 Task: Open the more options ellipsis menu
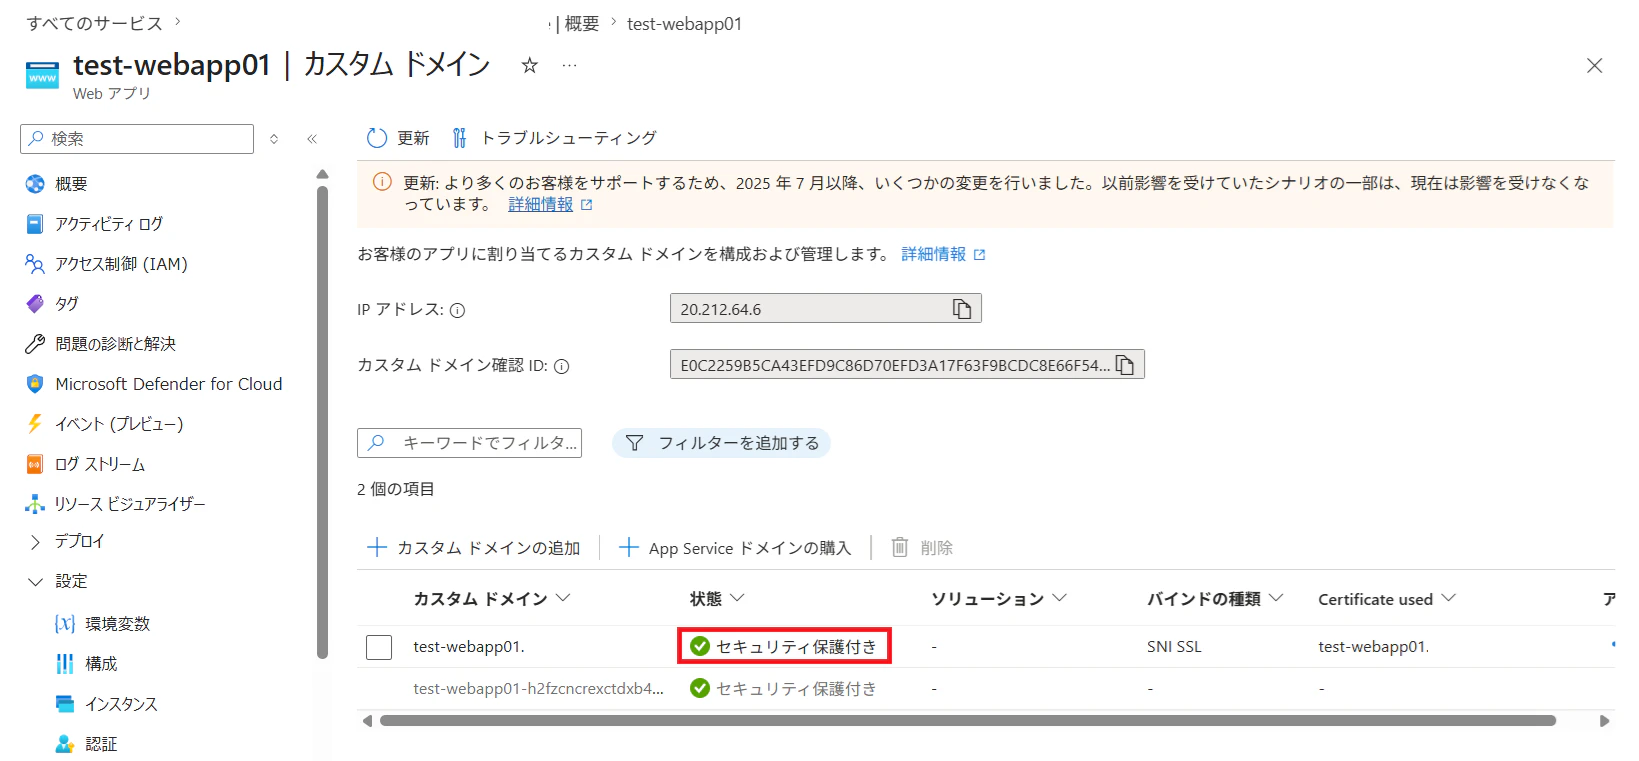tap(569, 65)
